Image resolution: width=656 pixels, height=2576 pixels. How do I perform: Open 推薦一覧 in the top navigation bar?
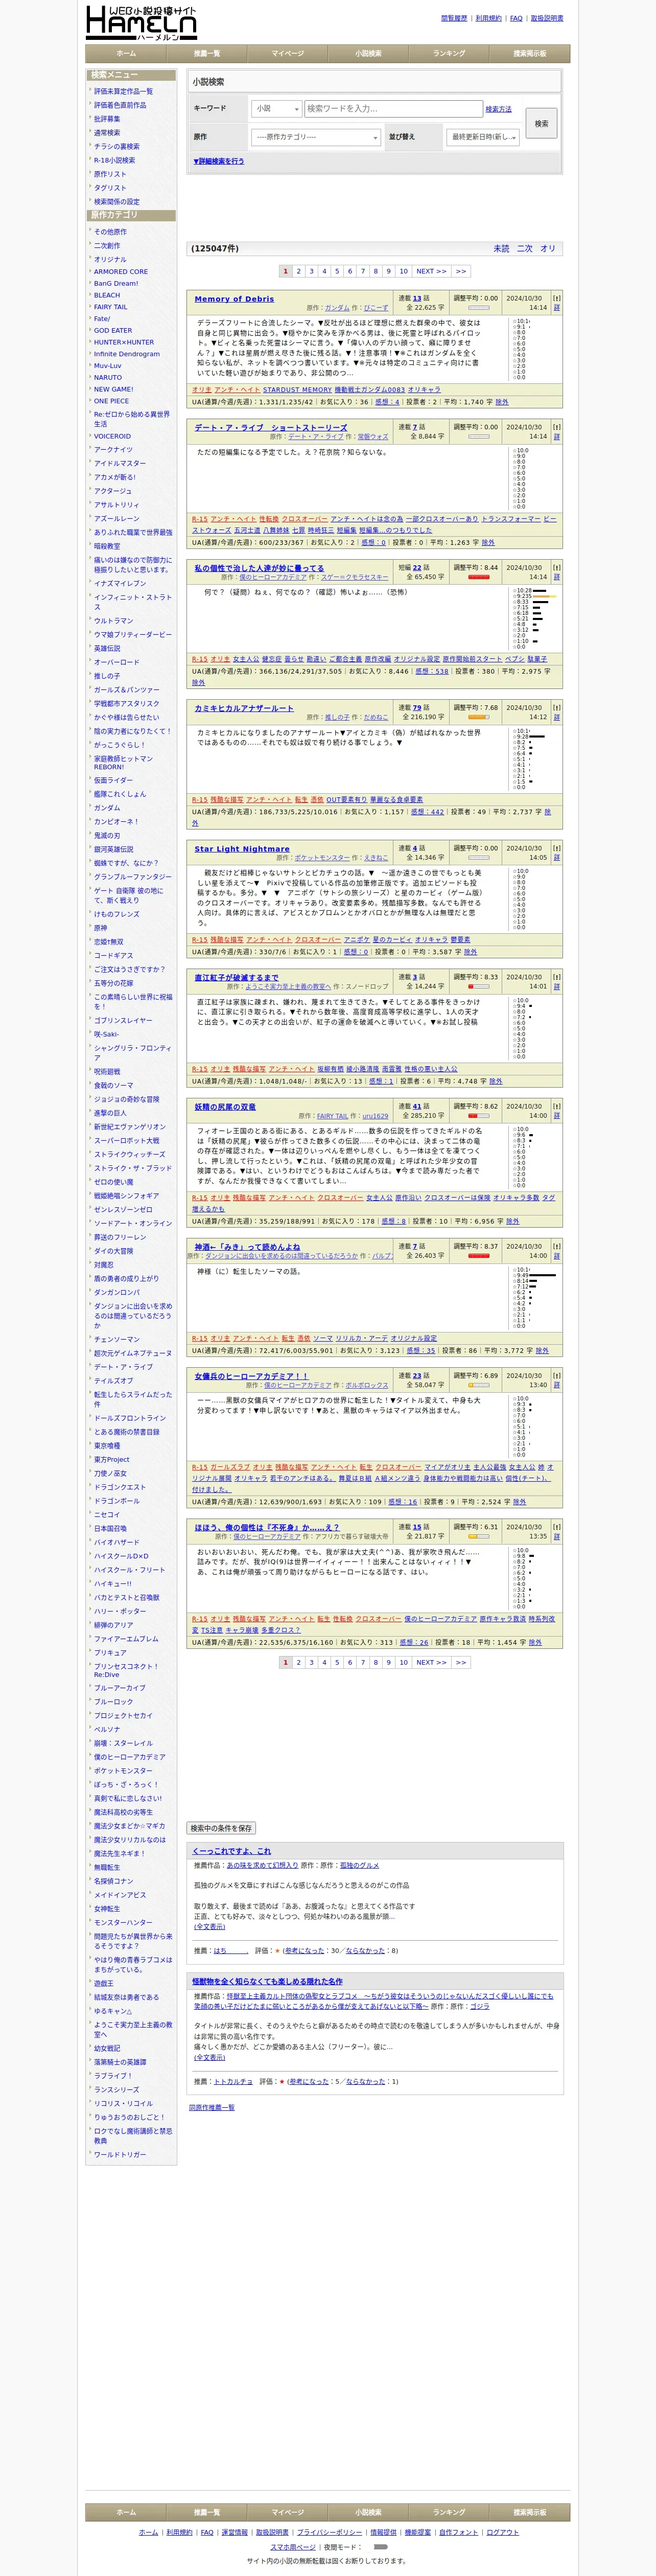tap(207, 53)
